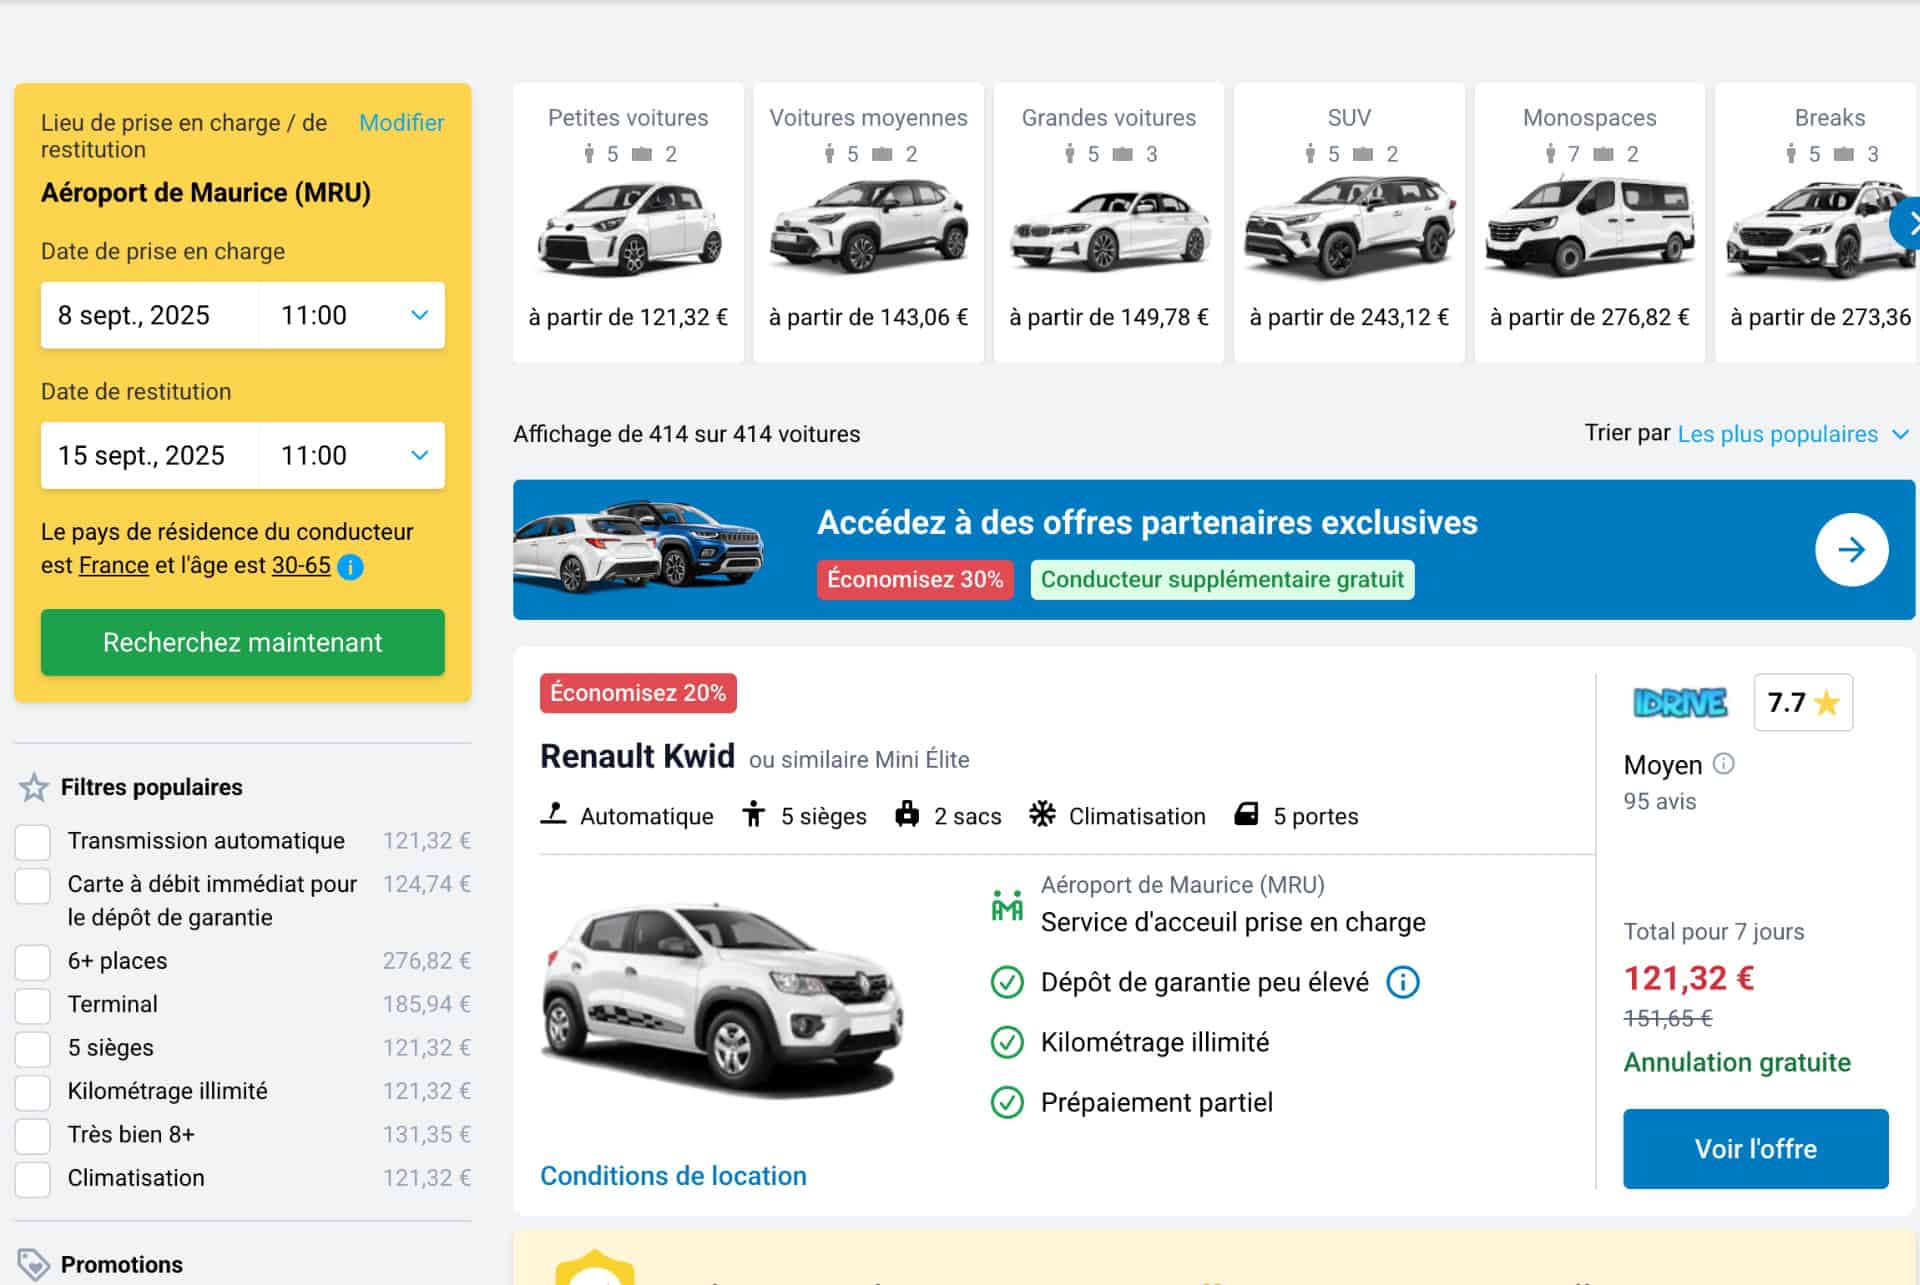Screen dimensions: 1920x1285
Task: Click the airport pickup service icon
Action: tap(1008, 903)
